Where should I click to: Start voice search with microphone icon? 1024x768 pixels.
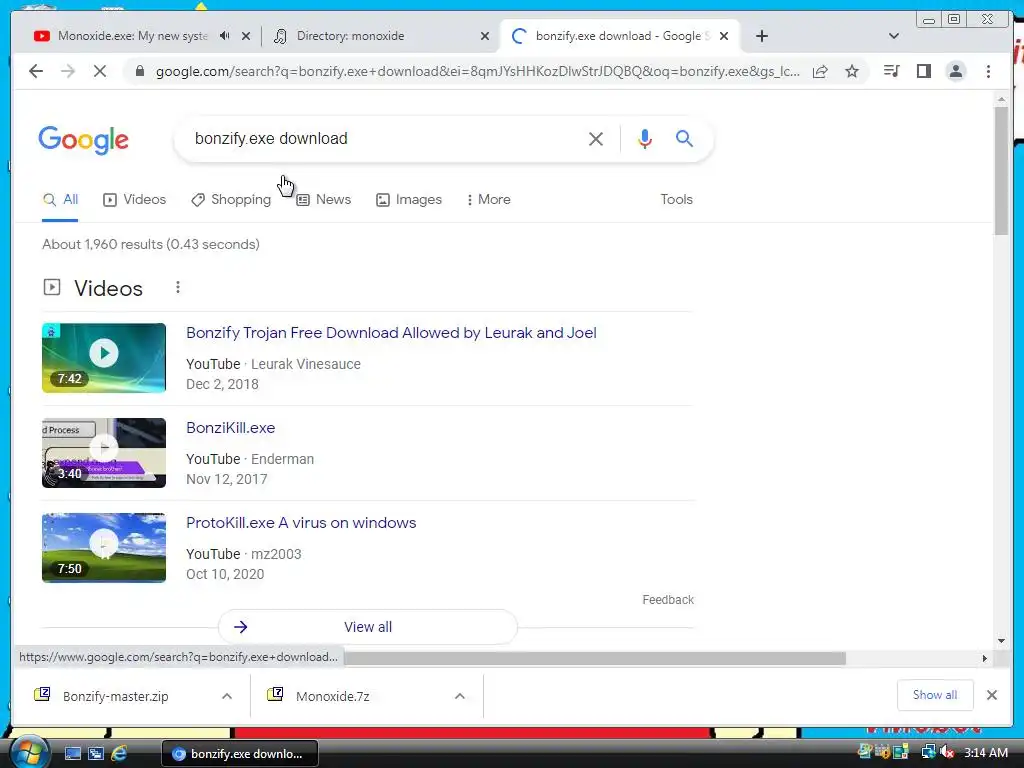(645, 138)
